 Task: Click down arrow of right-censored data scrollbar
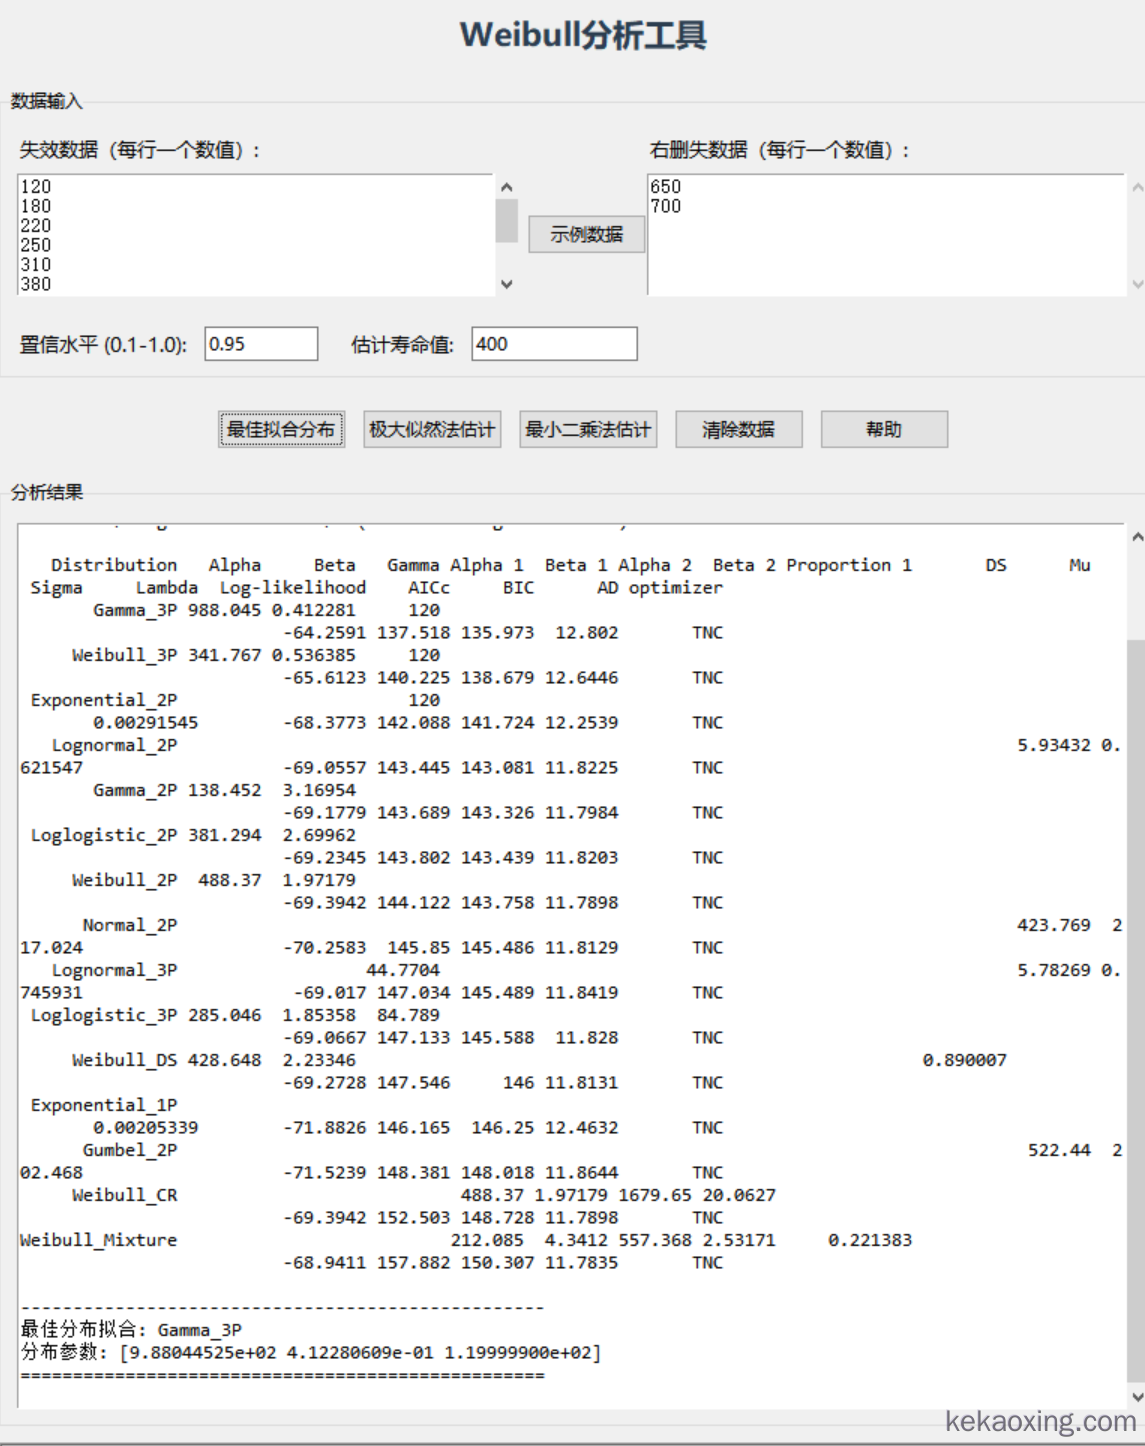click(1137, 284)
